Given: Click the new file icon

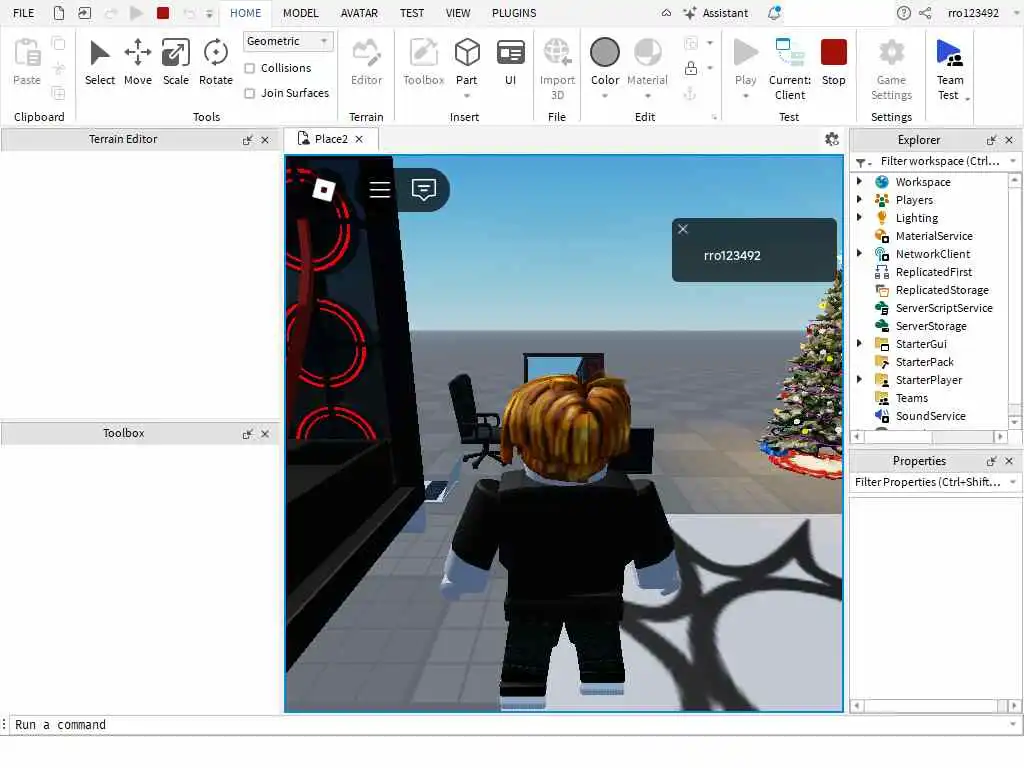Looking at the screenshot, I should (59, 13).
